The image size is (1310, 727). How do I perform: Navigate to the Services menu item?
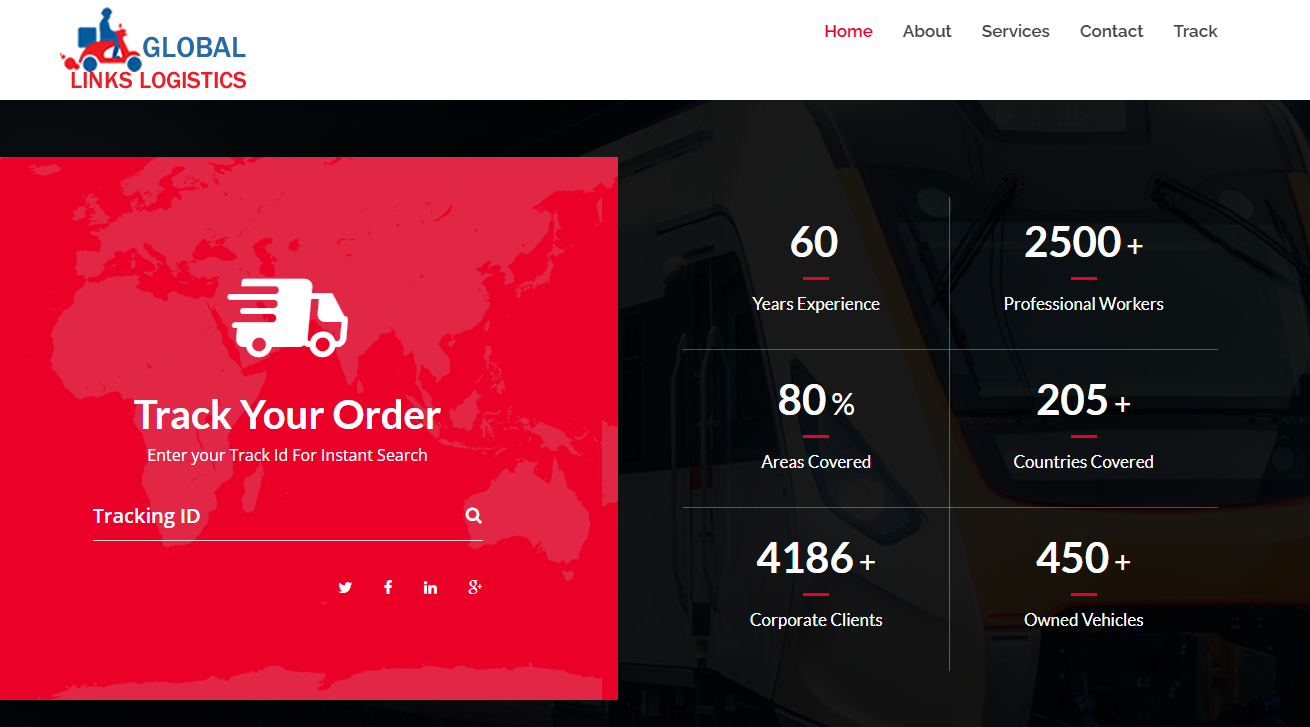click(1015, 31)
